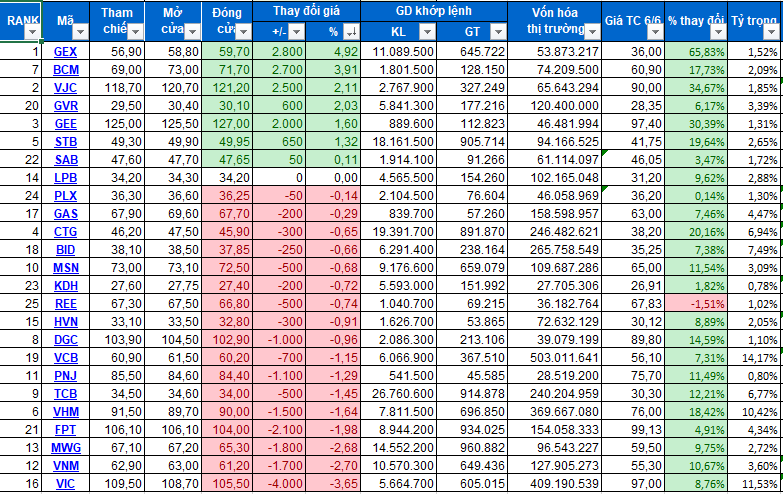
Task: Open the Tỷ trọng filter dropdown
Action: tap(771, 32)
